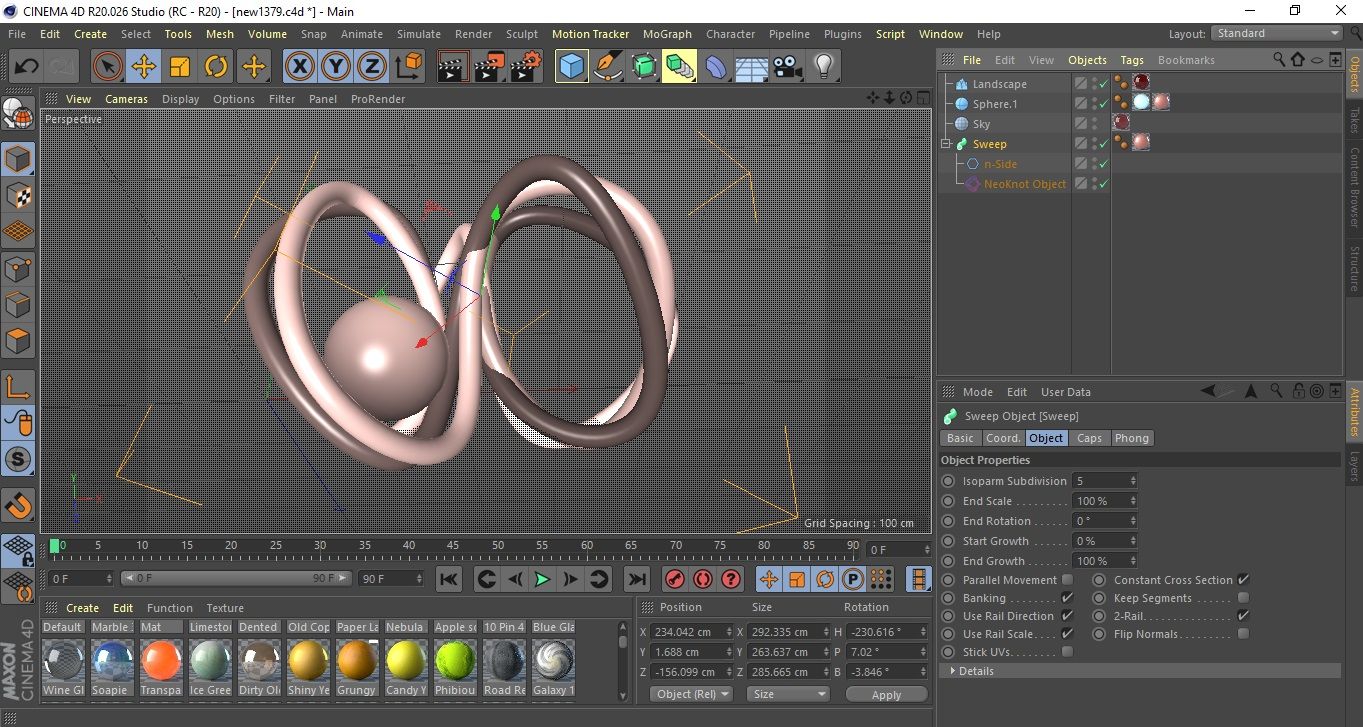Switch to Texture mode icon

18,195
